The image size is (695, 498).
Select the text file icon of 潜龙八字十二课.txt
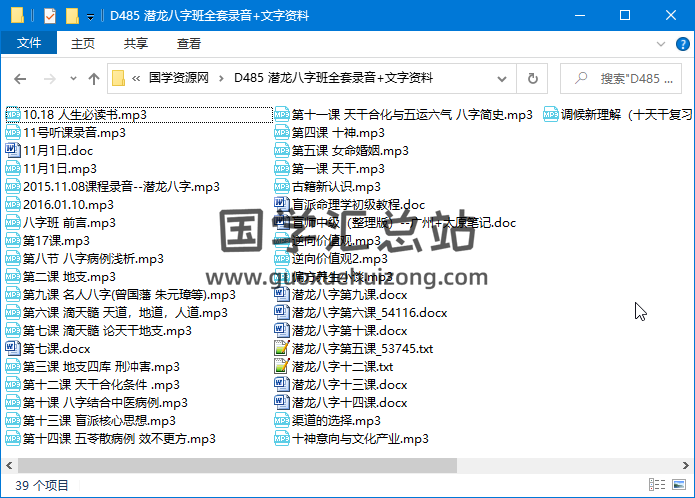pos(282,366)
